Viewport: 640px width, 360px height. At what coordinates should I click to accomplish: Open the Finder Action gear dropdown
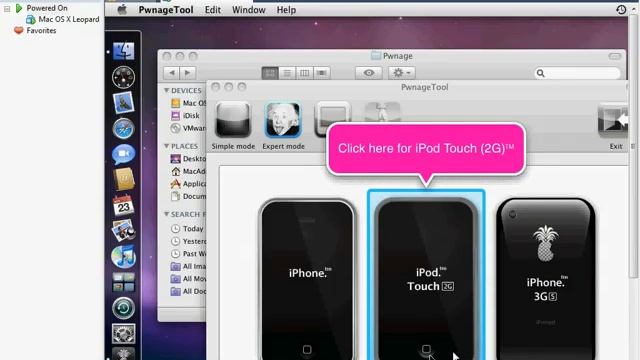tap(402, 73)
